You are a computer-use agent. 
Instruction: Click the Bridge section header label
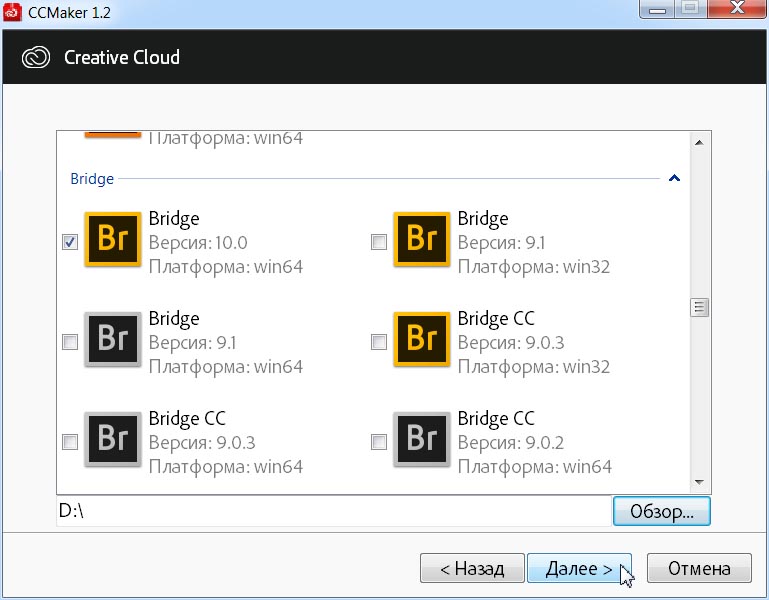(92, 179)
